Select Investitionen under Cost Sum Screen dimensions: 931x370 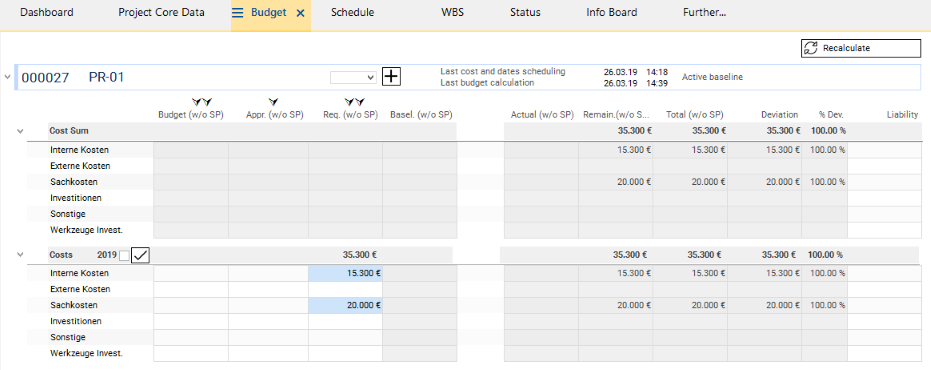coord(76,198)
